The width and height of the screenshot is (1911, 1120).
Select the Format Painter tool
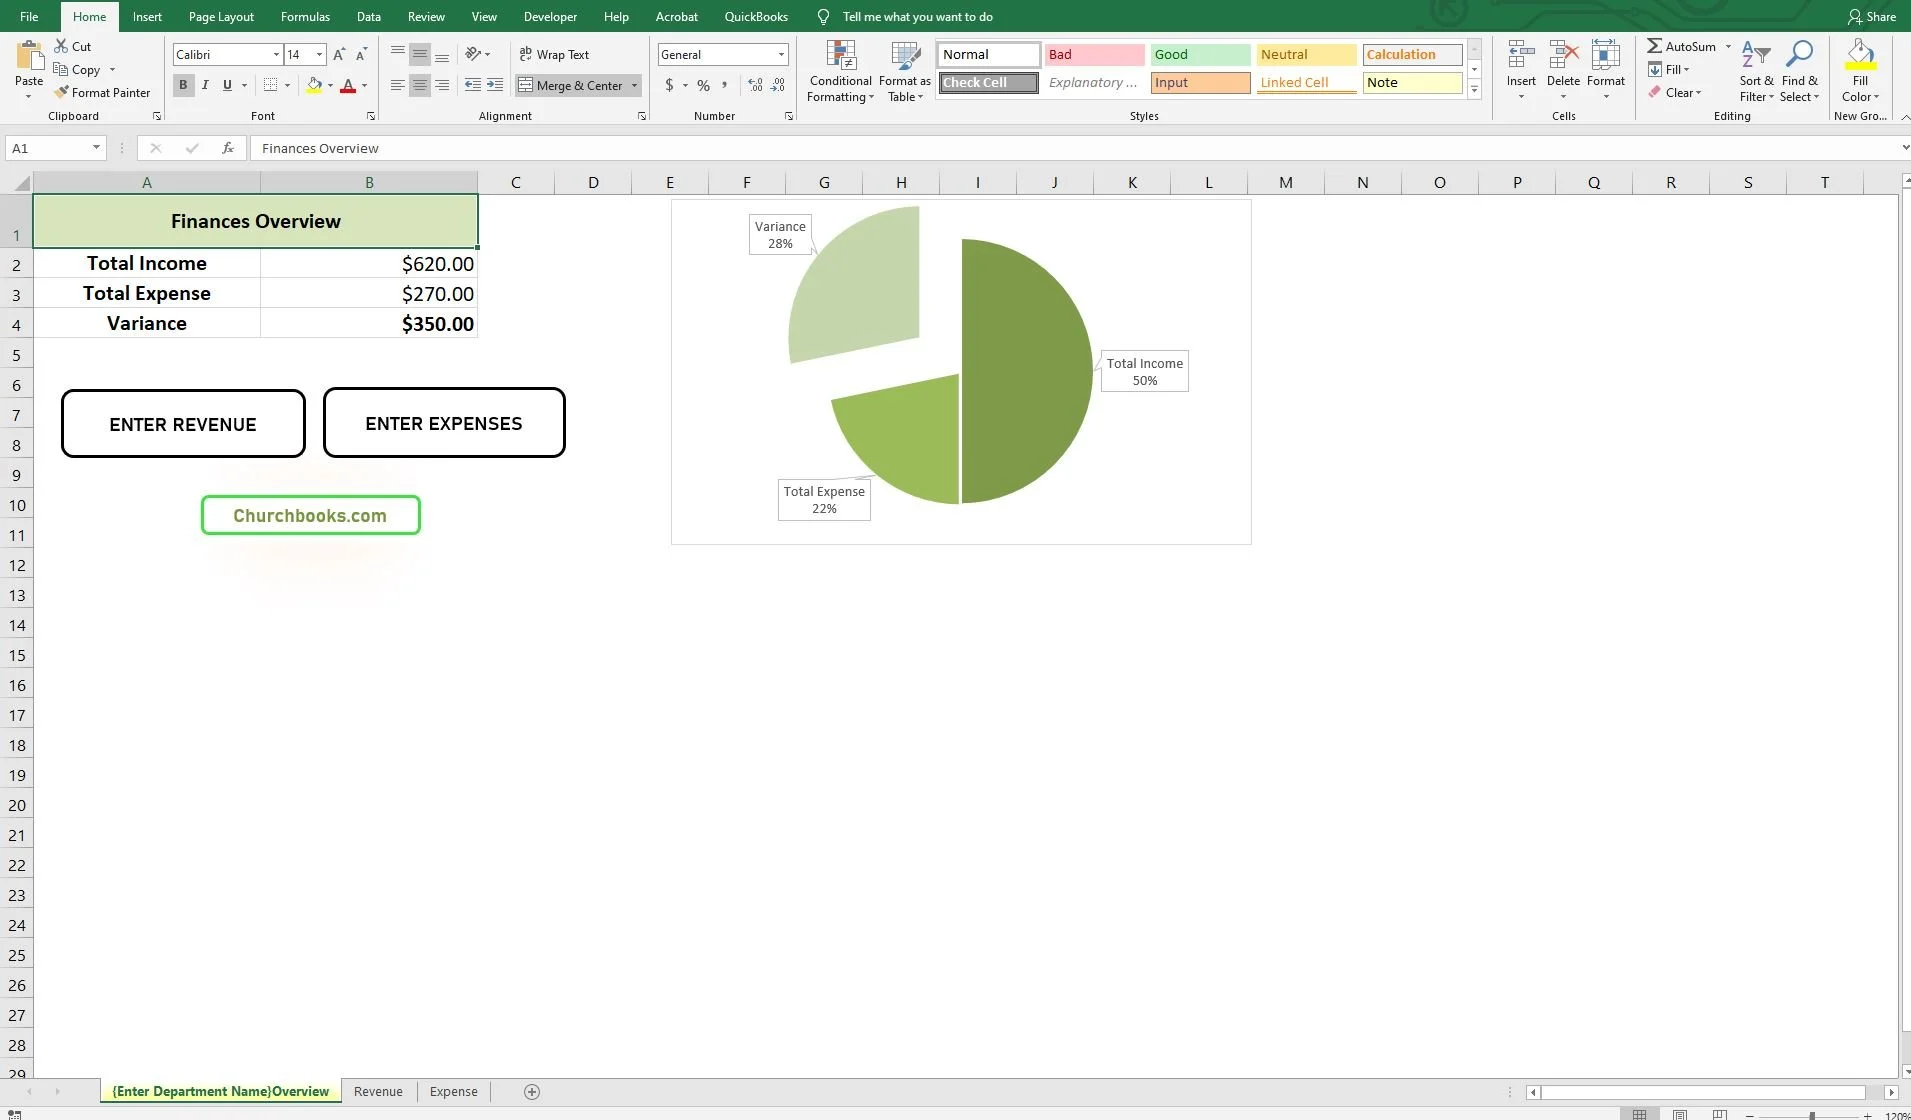pyautogui.click(x=103, y=92)
